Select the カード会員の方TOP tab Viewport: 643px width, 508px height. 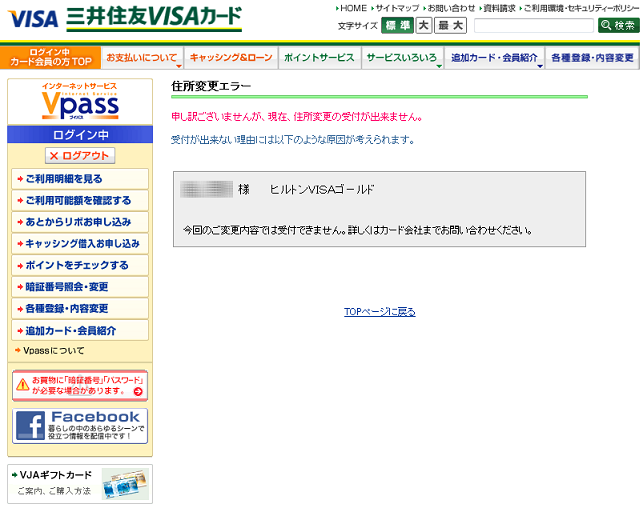pyautogui.click(x=50, y=57)
